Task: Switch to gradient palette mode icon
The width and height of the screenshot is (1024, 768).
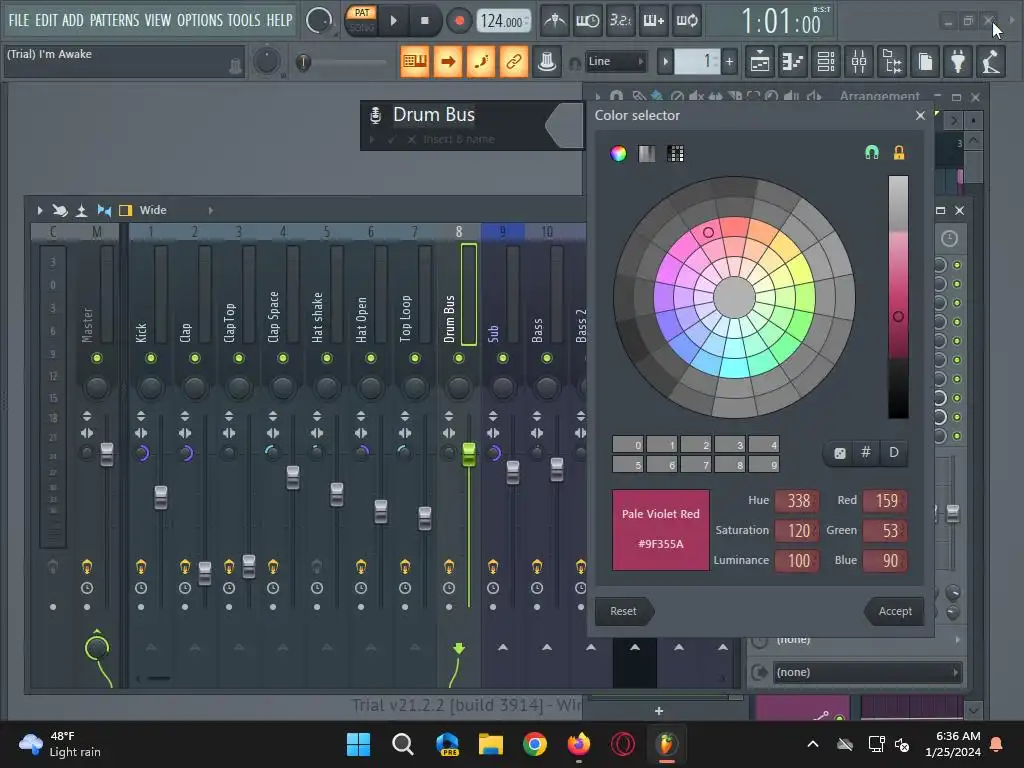Action: point(647,153)
